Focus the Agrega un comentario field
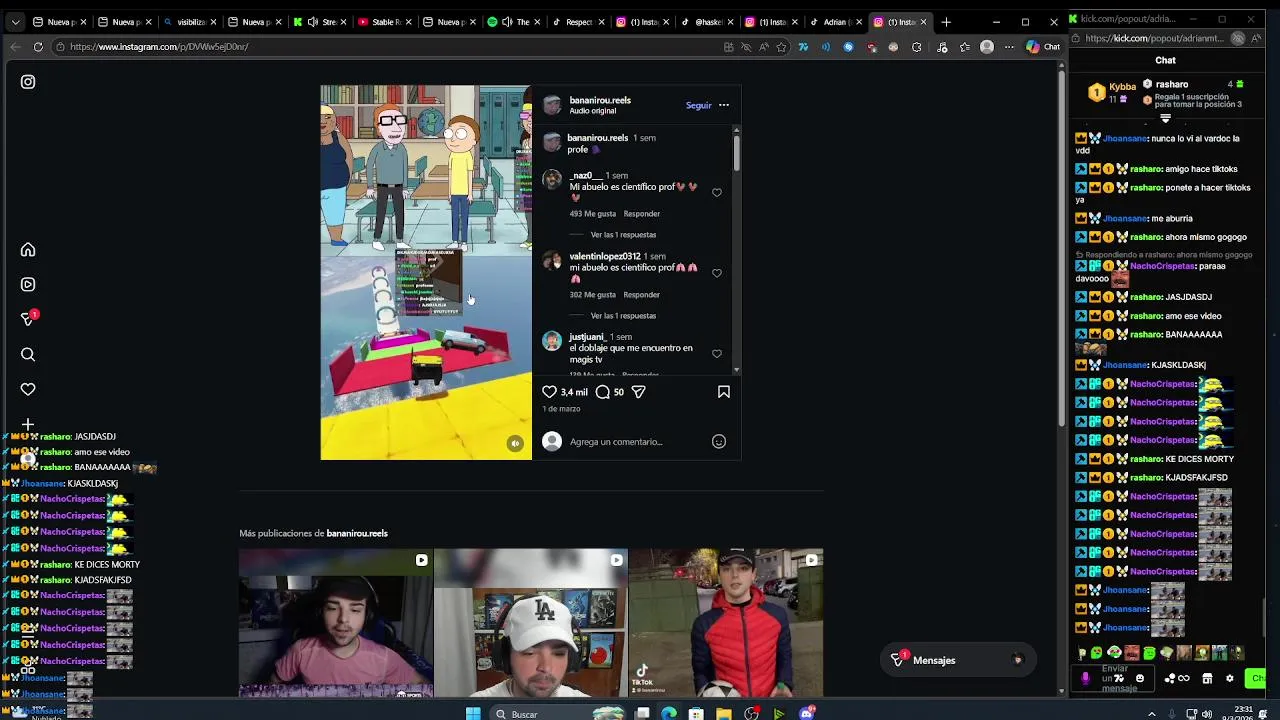The height and width of the screenshot is (720, 1280). [636, 441]
